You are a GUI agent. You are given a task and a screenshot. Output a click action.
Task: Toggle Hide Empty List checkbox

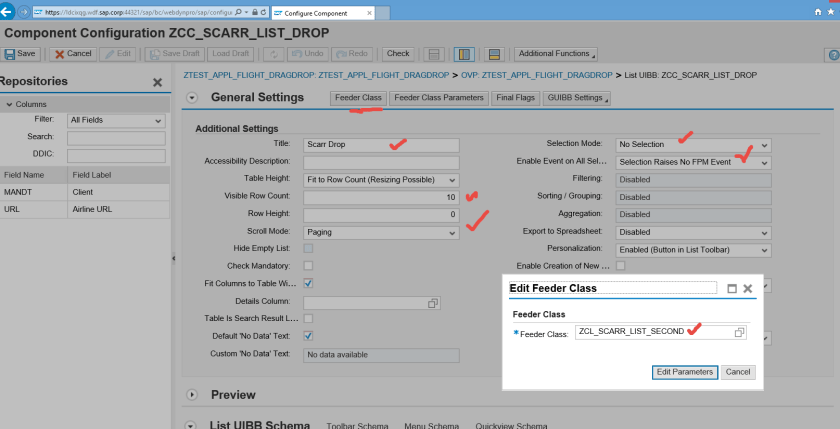pos(308,249)
